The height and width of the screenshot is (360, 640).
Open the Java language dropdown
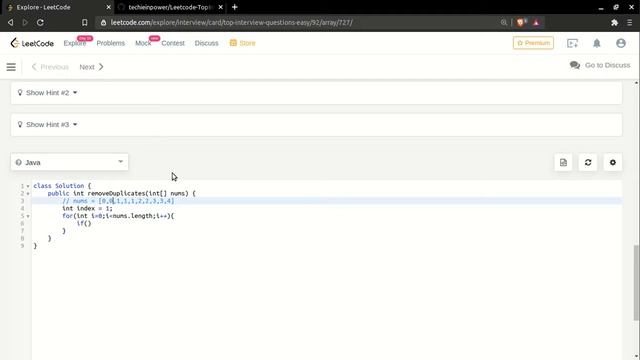(69, 162)
